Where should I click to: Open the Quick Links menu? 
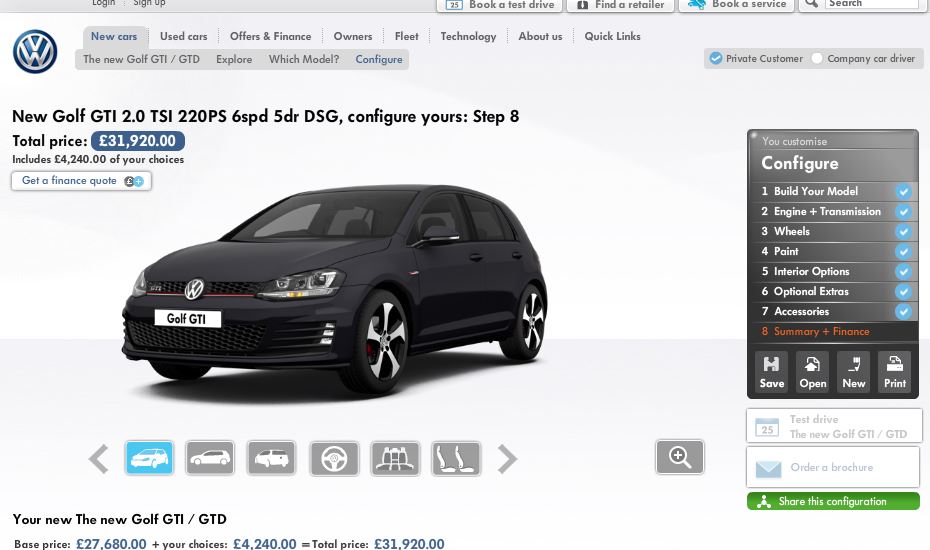[x=612, y=37]
